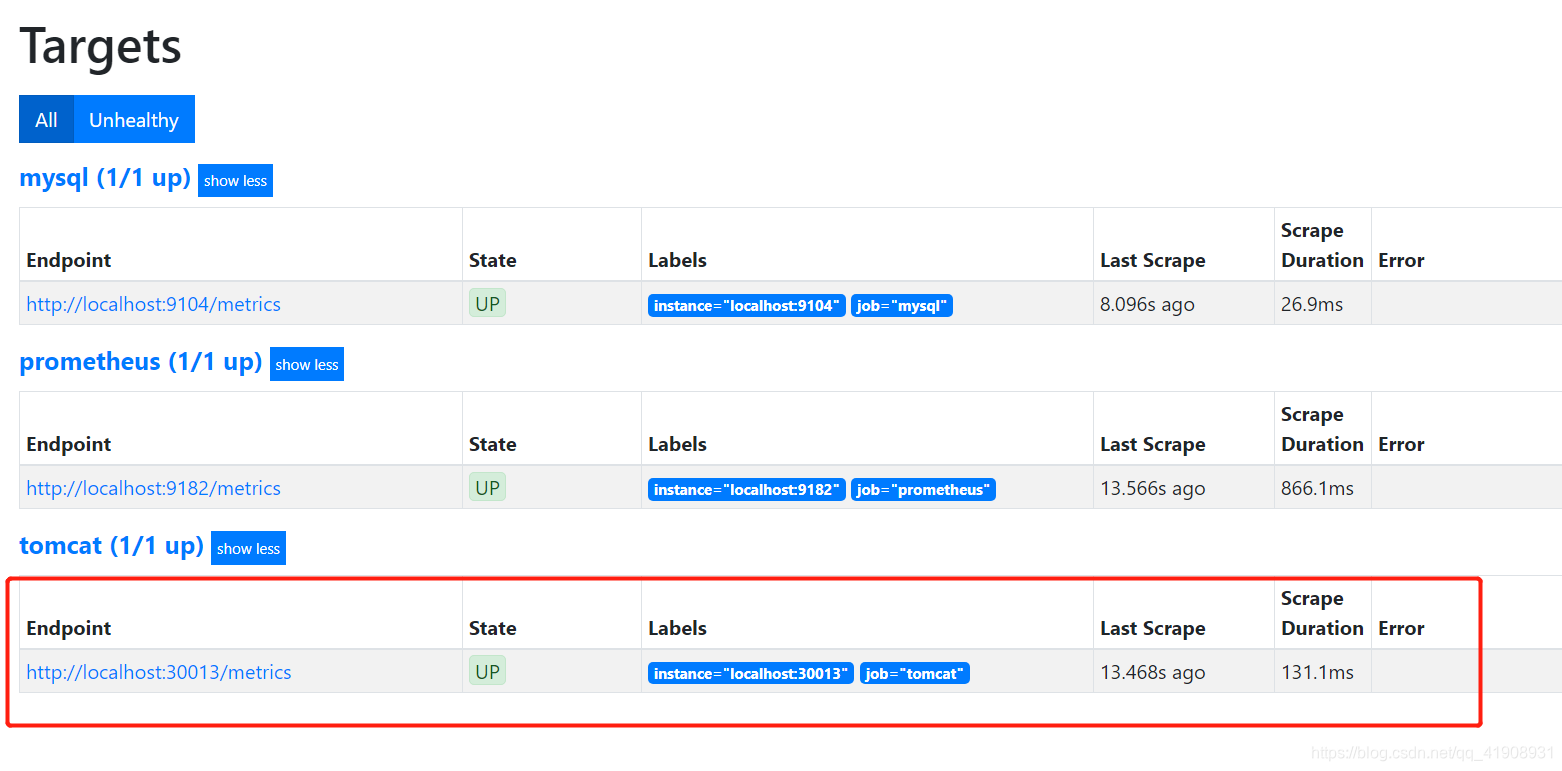Viewport: 1562px width, 771px height.
Task: Select the All filter button
Action: pos(46,119)
